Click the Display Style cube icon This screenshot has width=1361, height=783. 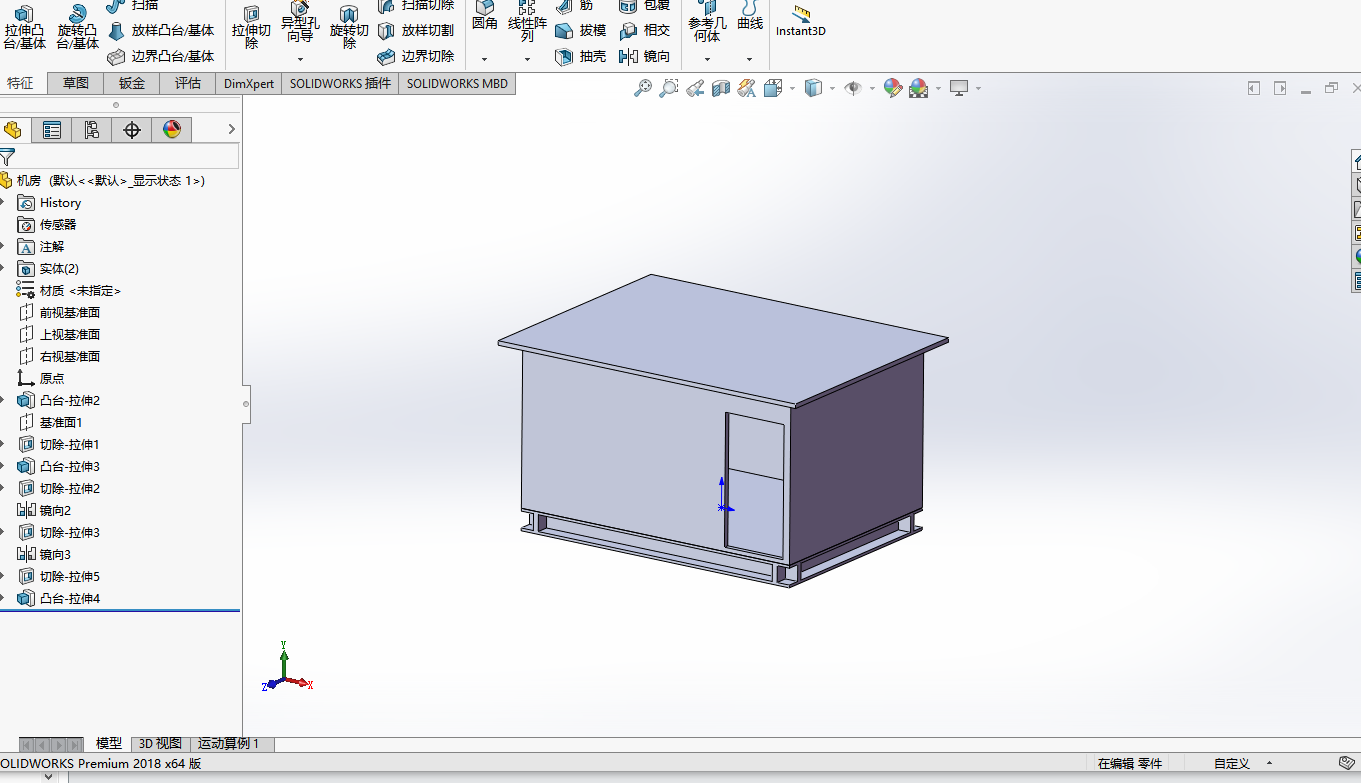pyautogui.click(x=813, y=88)
